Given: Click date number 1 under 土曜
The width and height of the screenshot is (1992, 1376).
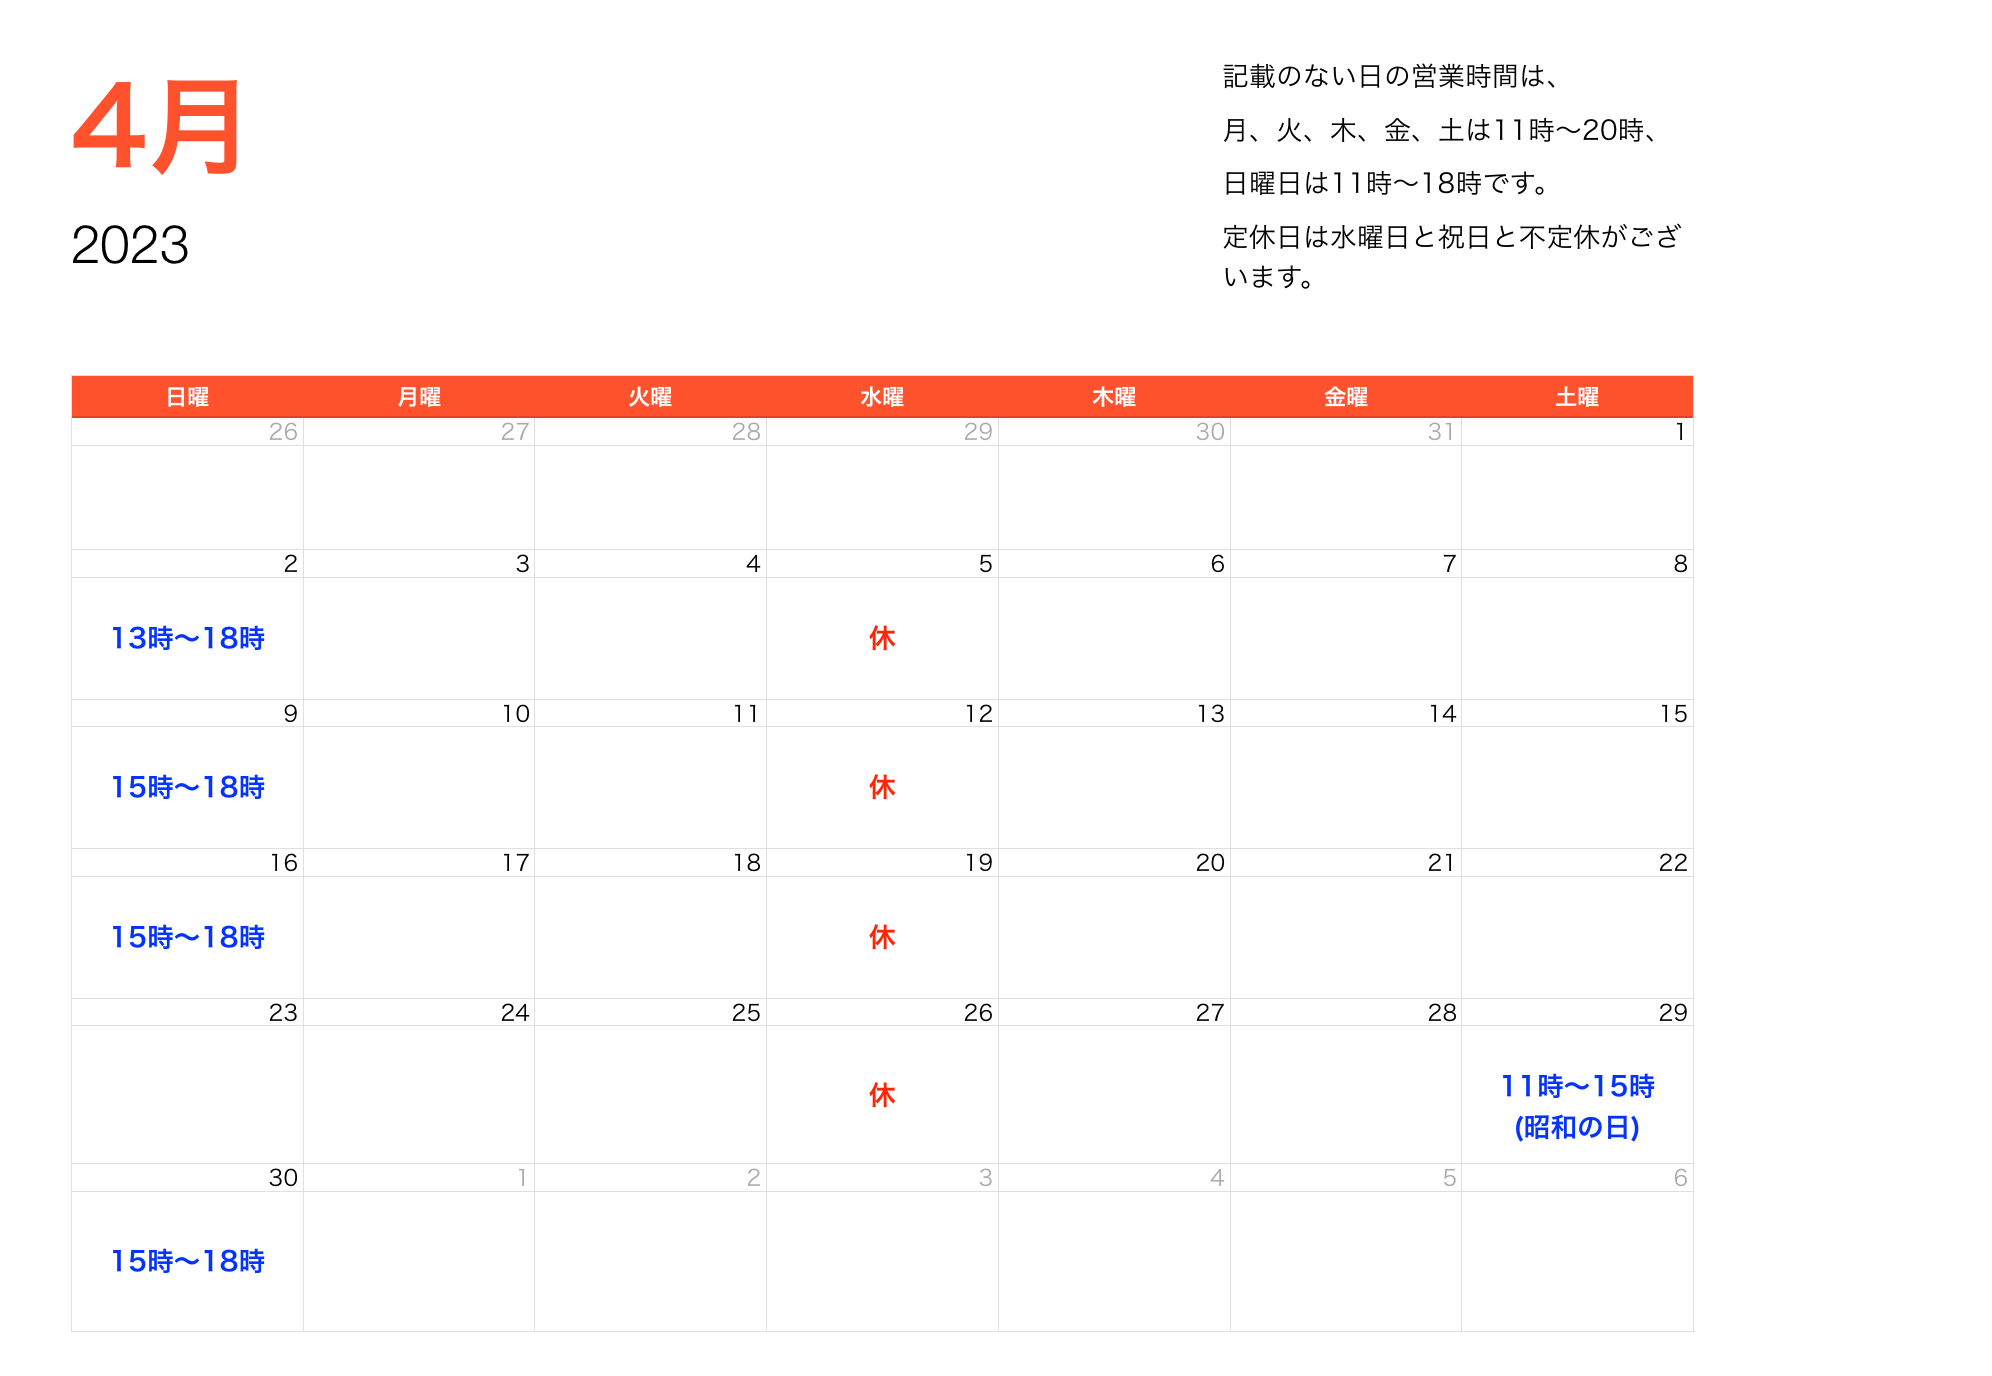Looking at the screenshot, I should (x=1681, y=432).
